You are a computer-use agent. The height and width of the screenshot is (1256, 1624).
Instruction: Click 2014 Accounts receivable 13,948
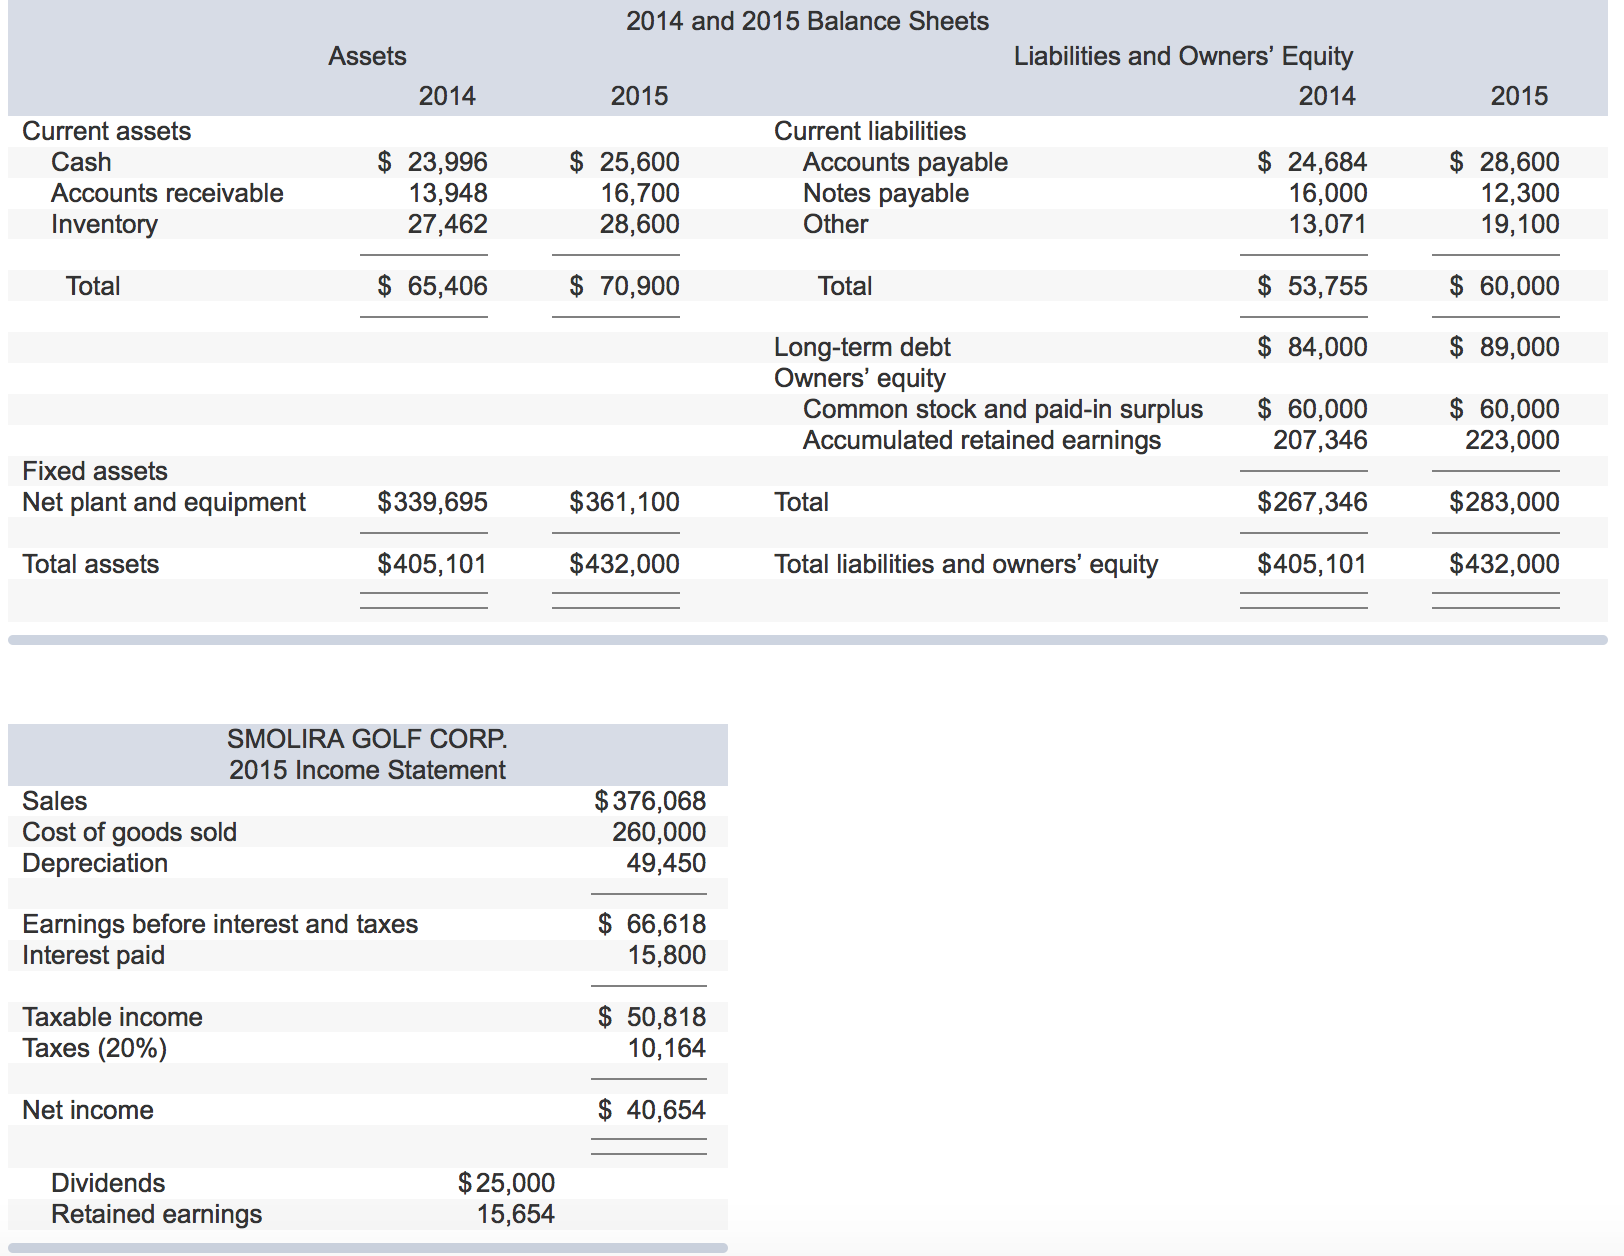448,193
